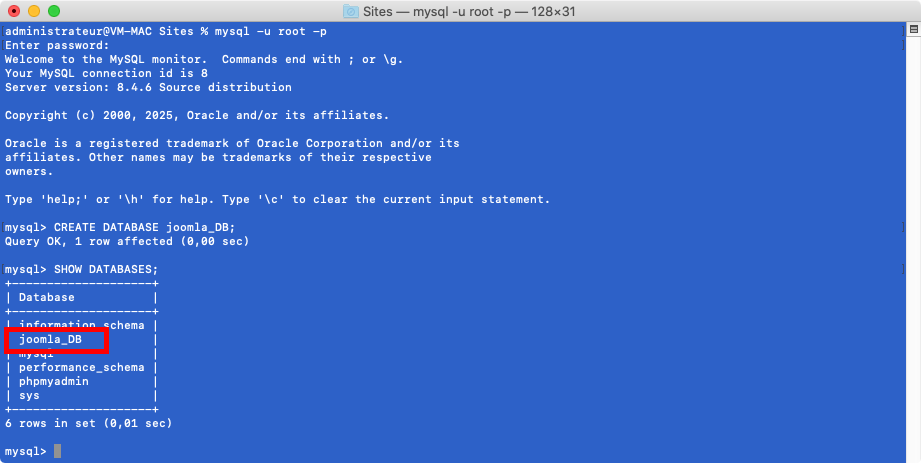
Task: Close the Terminal window with red button
Action: [14, 11]
